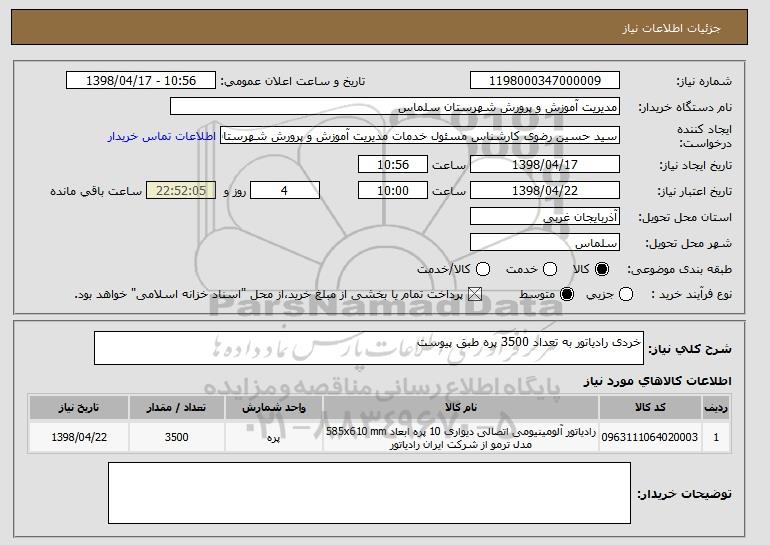Viewport: 770px width, 545px height.
Task: Select the aluminum radiator item name cell
Action: tap(461, 437)
